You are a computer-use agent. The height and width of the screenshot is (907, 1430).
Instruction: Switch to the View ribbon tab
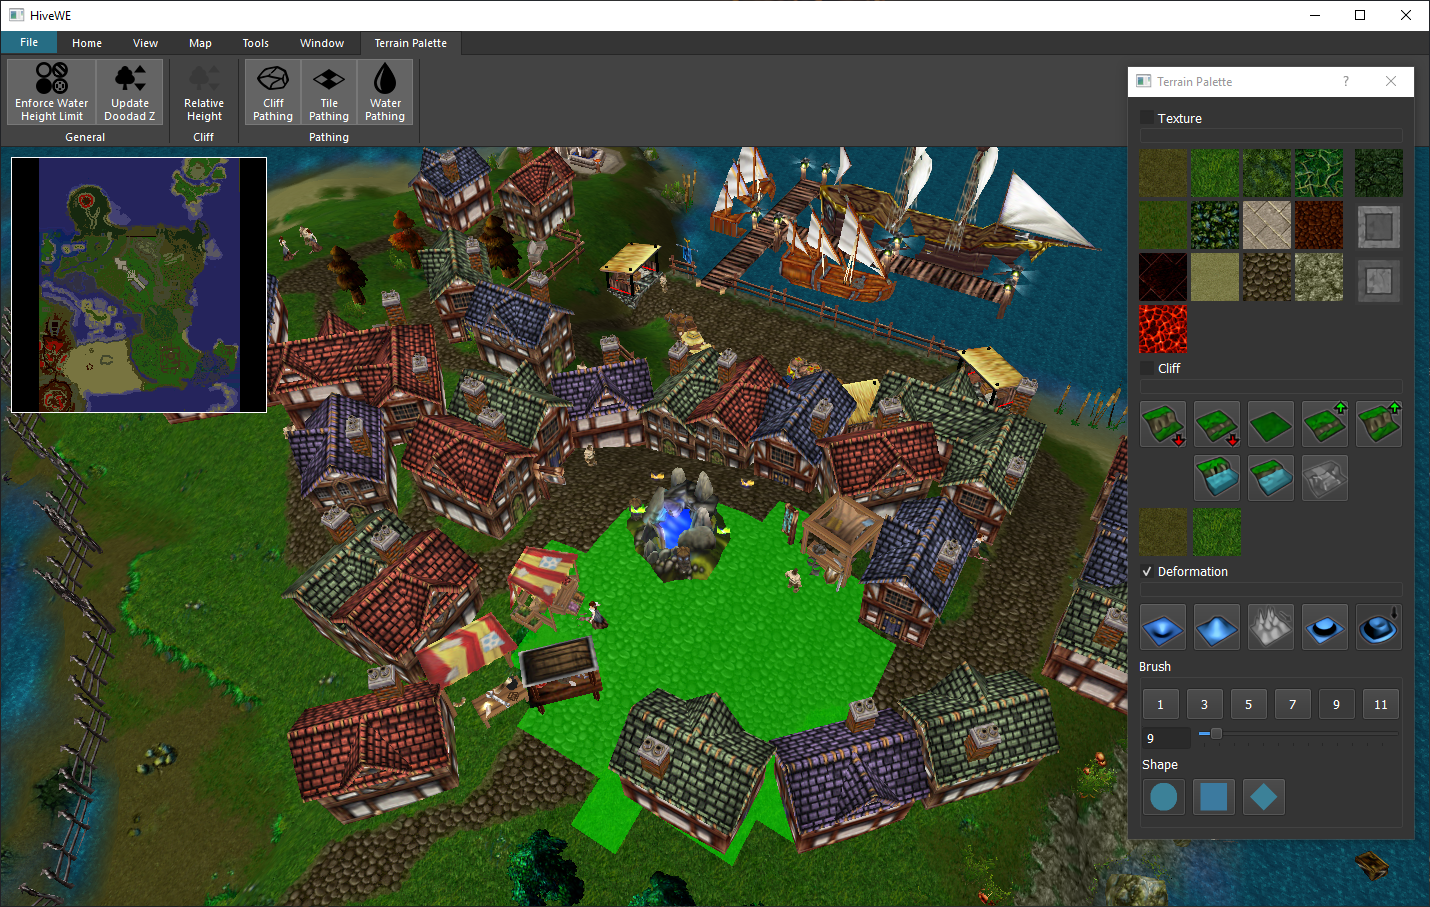[146, 43]
